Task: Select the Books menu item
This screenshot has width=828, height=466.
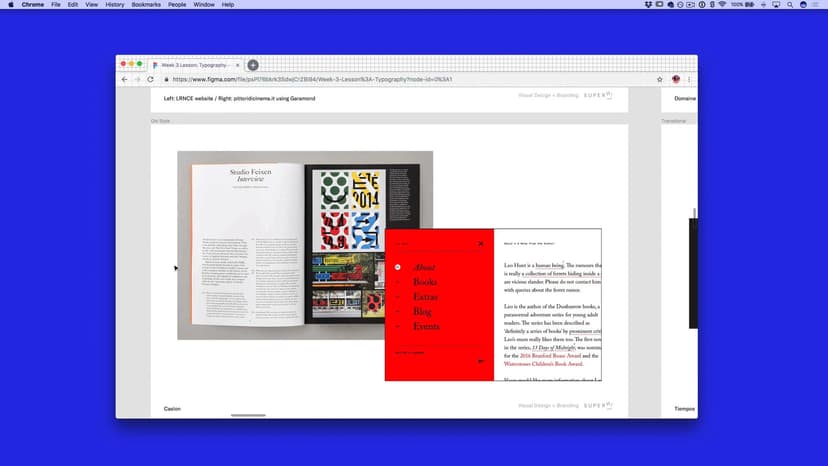Action: click(425, 282)
